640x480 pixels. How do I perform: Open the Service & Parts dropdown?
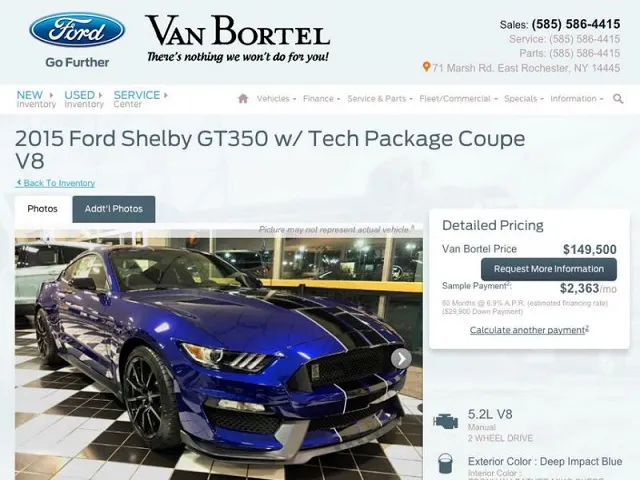[x=380, y=99]
